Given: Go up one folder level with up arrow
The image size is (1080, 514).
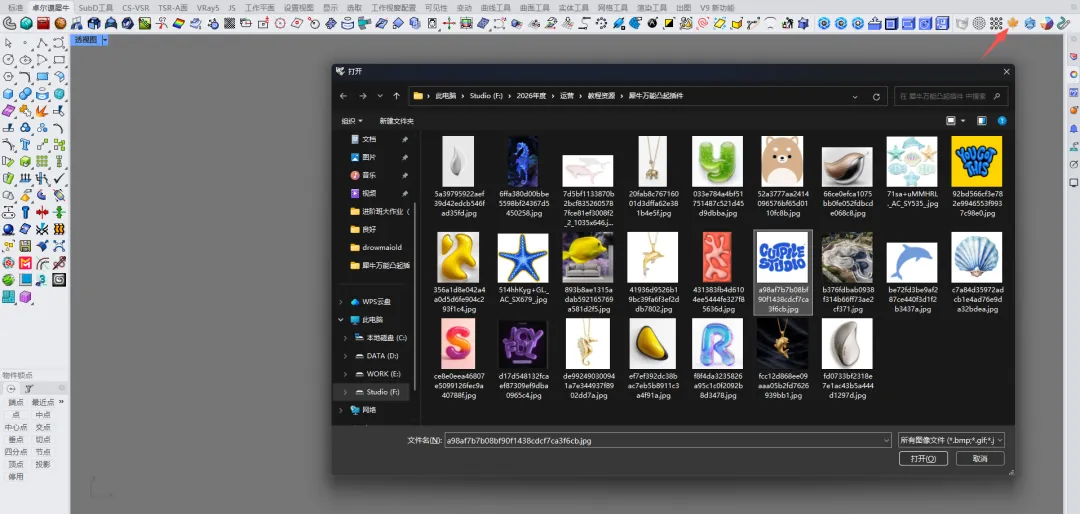Looking at the screenshot, I should pyautogui.click(x=396, y=96).
